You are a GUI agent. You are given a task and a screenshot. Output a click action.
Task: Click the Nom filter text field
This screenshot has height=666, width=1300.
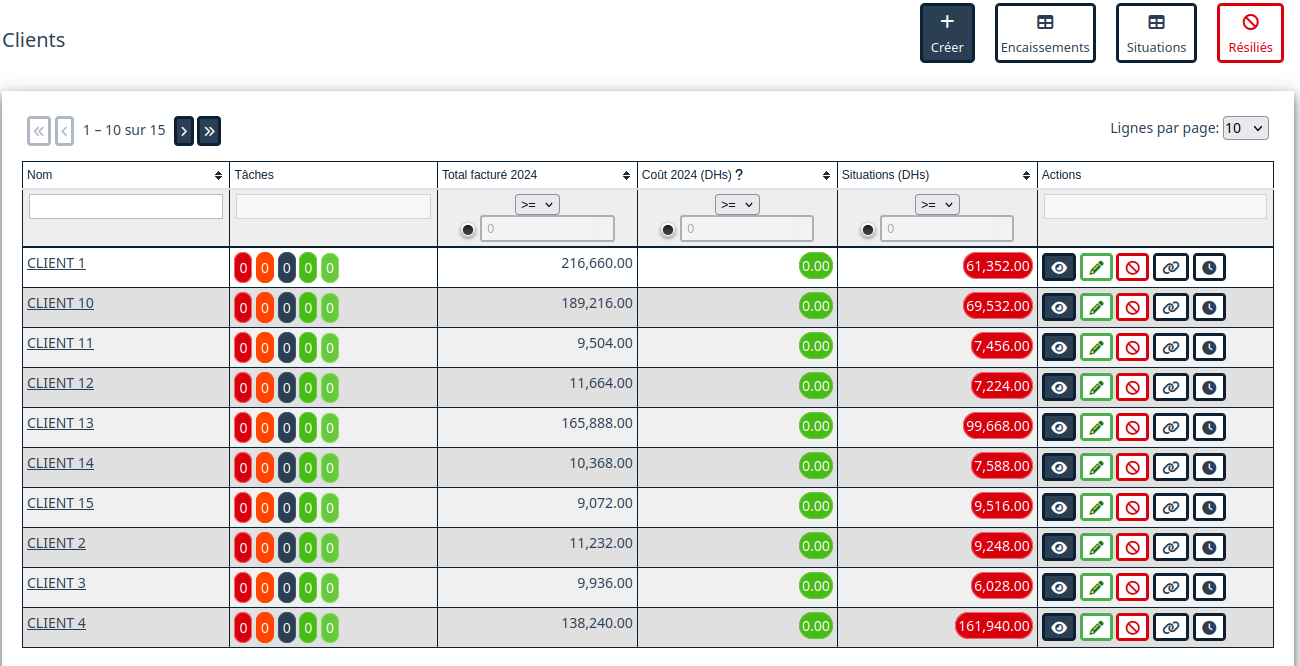pyautogui.click(x=126, y=206)
